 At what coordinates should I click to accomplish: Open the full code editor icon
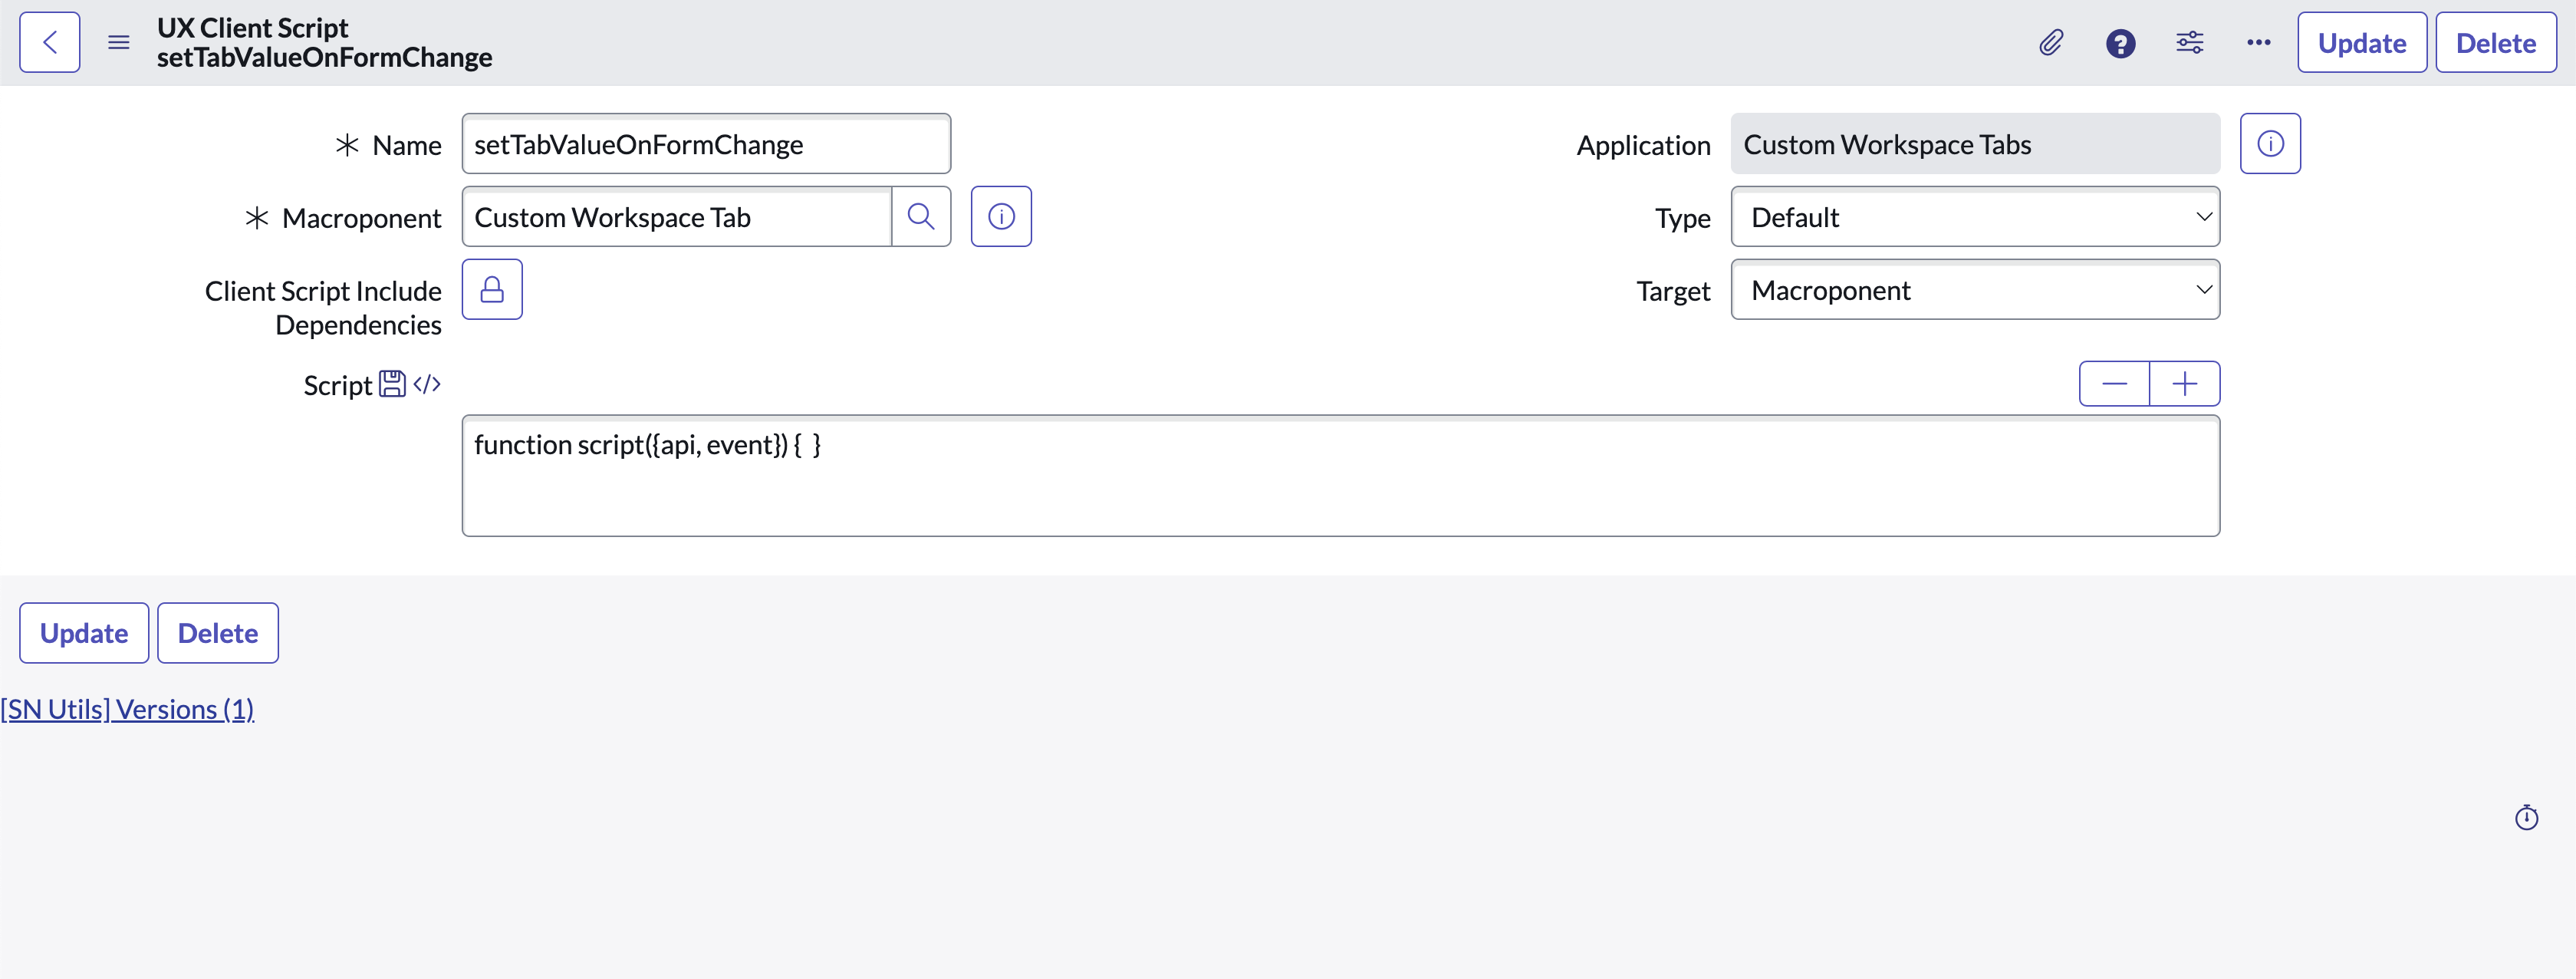pos(426,384)
